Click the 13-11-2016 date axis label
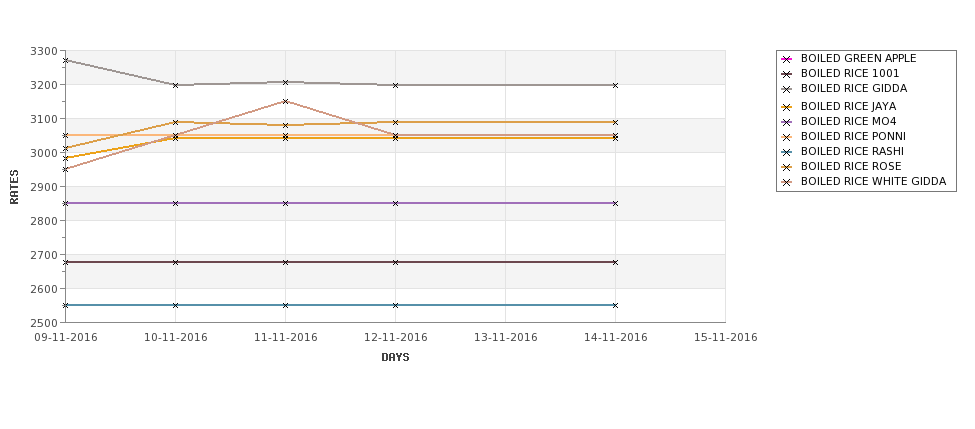The width and height of the screenshot is (975, 429). click(x=506, y=338)
